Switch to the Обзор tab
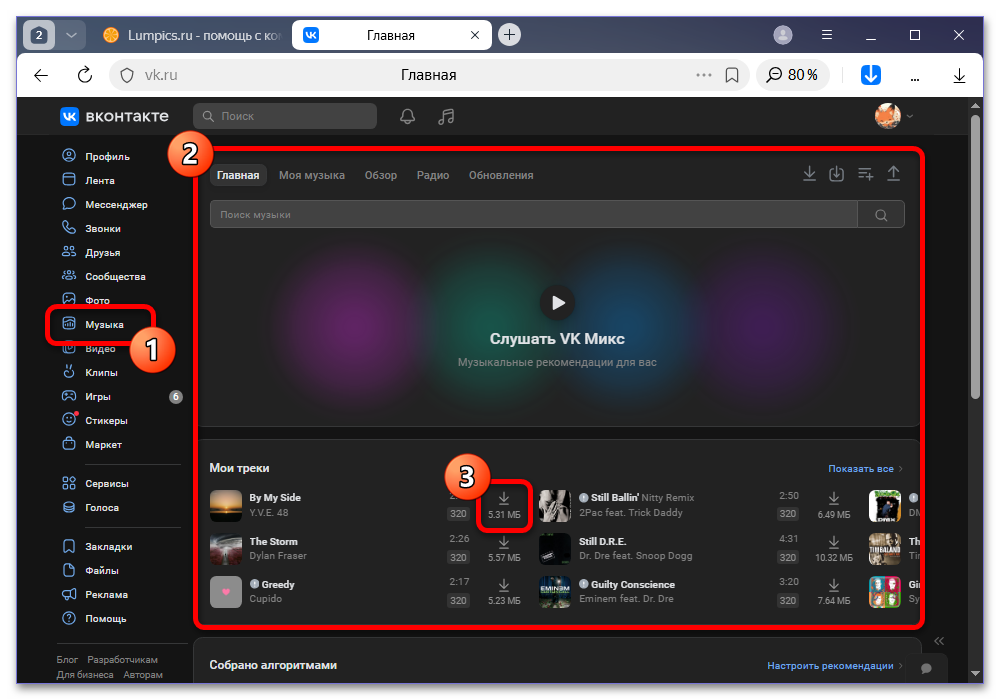The width and height of the screenshot is (1000, 700). (x=381, y=175)
